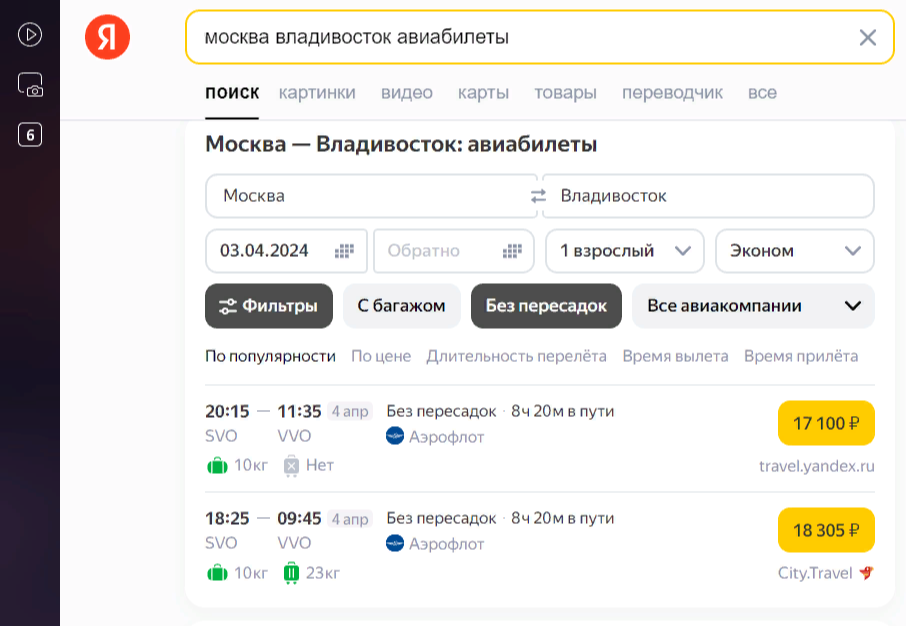Click Aeroflot logo on 20:15 flight
Screen dimensions: 906x626
pyautogui.click(x=395, y=436)
